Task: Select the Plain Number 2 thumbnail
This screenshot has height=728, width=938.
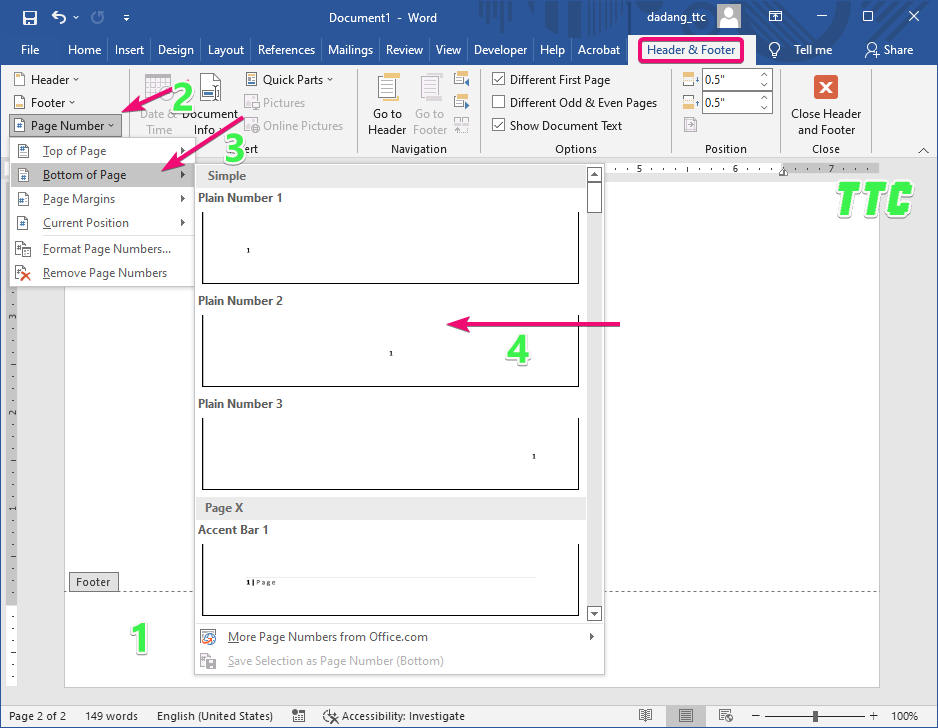Action: pos(390,351)
